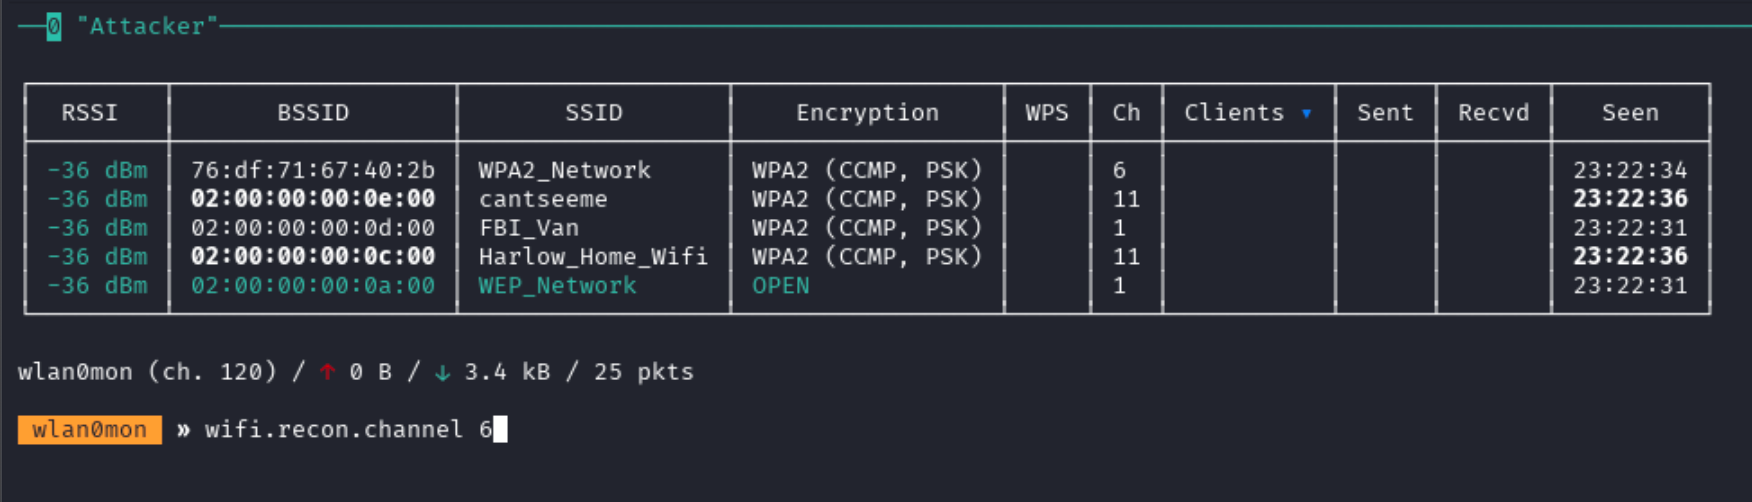
Task: Click the tmux window index 0 marker
Action: pyautogui.click(x=54, y=27)
